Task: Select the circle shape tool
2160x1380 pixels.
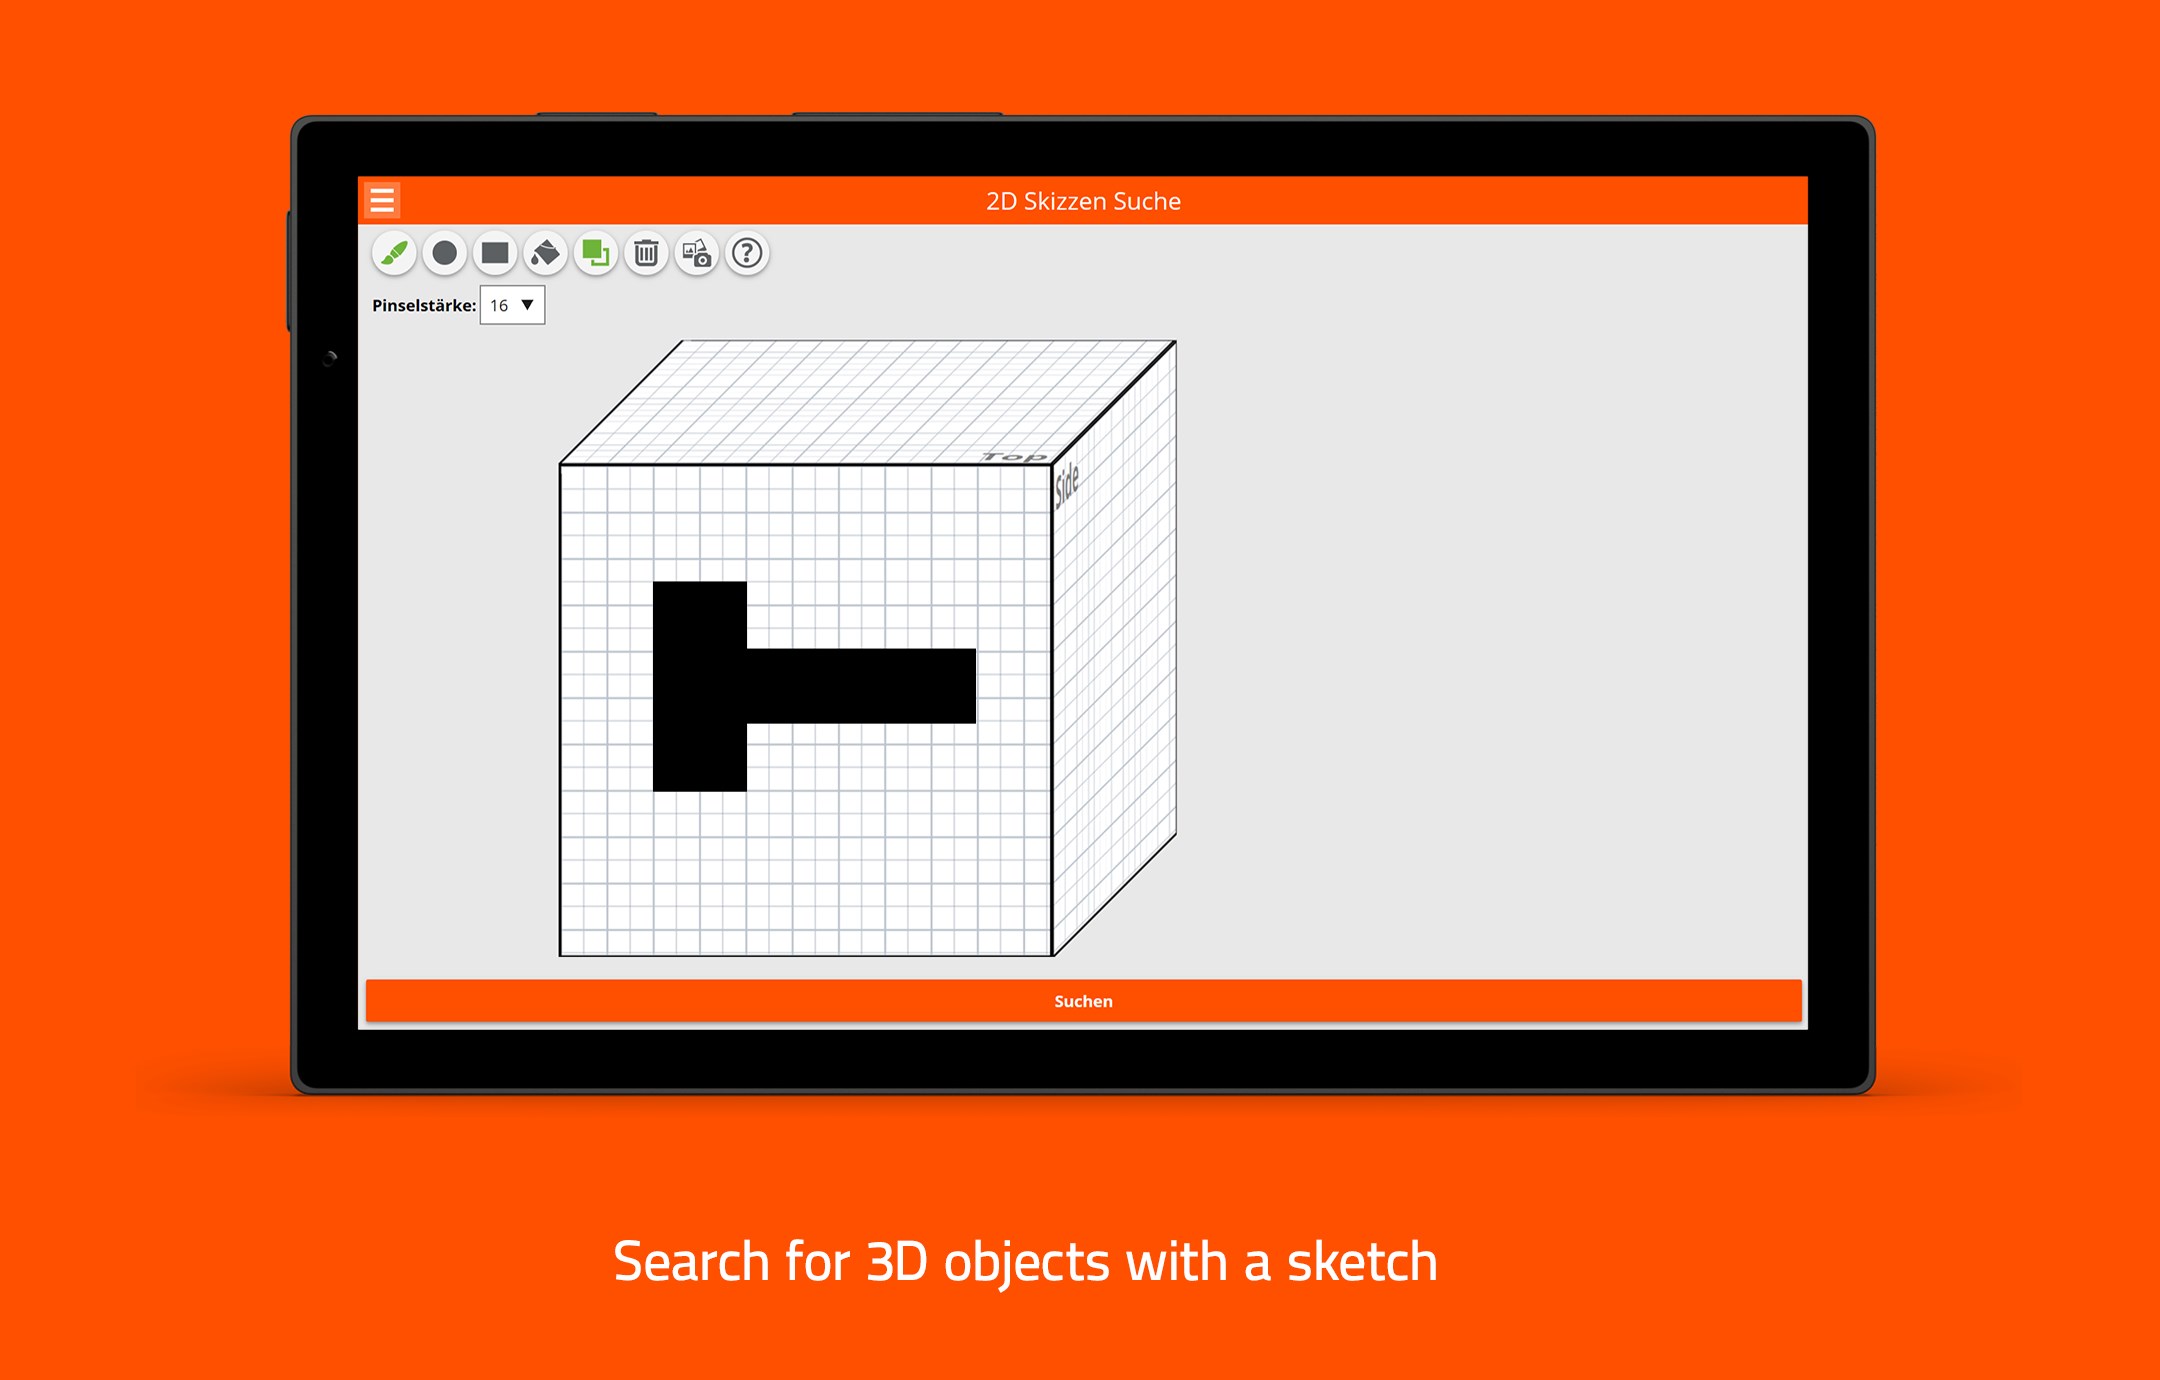Action: (445, 254)
